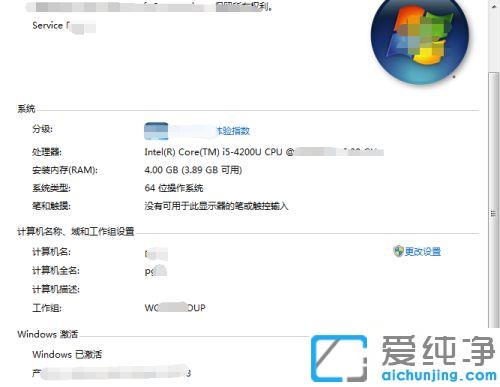Click the 笔和触摸 label
The height and width of the screenshot is (387, 500).
(51, 206)
